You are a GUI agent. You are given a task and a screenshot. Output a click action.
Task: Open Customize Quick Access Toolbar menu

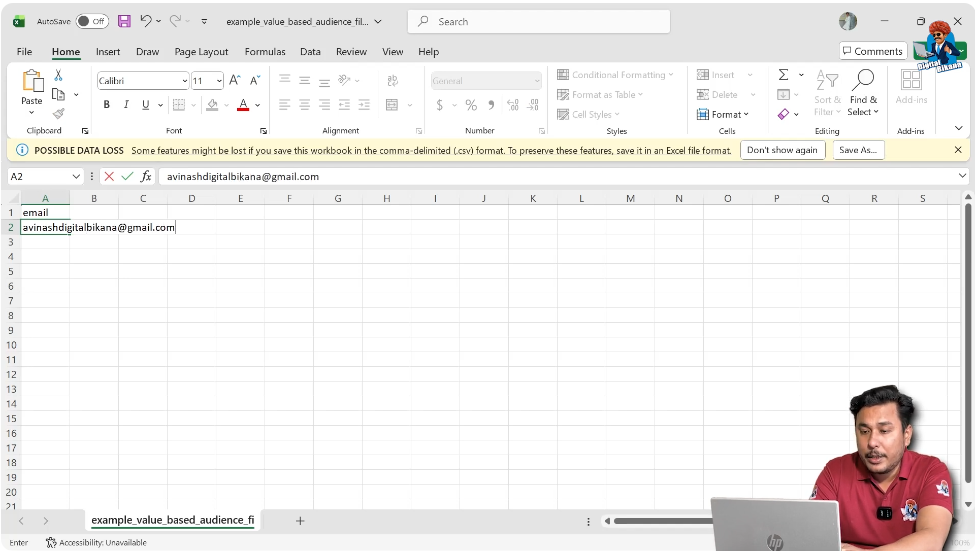pyautogui.click(x=204, y=21)
